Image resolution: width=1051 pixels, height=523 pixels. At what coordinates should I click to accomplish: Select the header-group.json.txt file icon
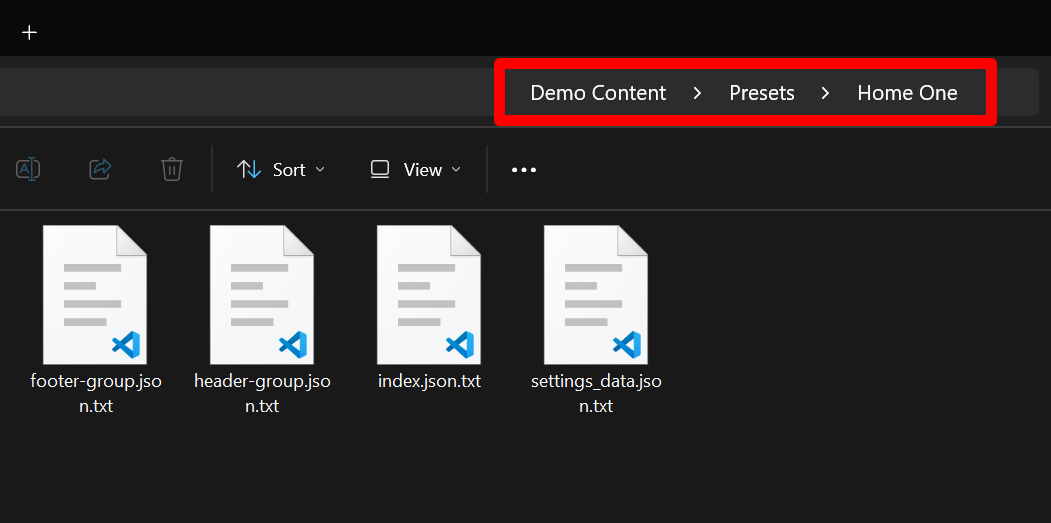pos(261,294)
